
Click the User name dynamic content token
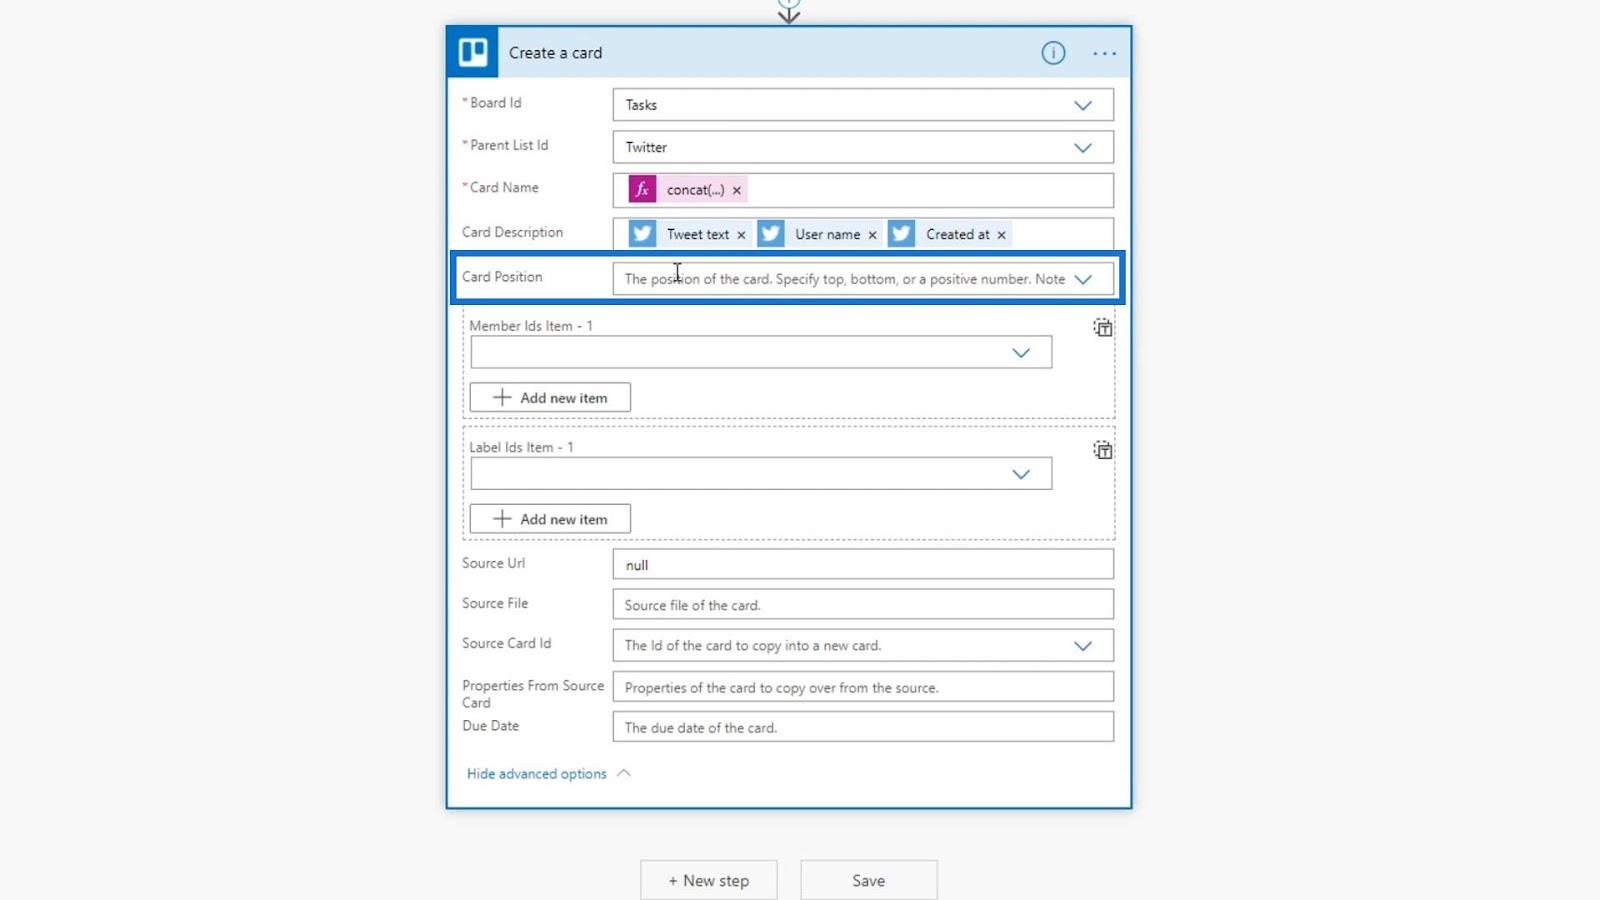pyautogui.click(x=818, y=234)
